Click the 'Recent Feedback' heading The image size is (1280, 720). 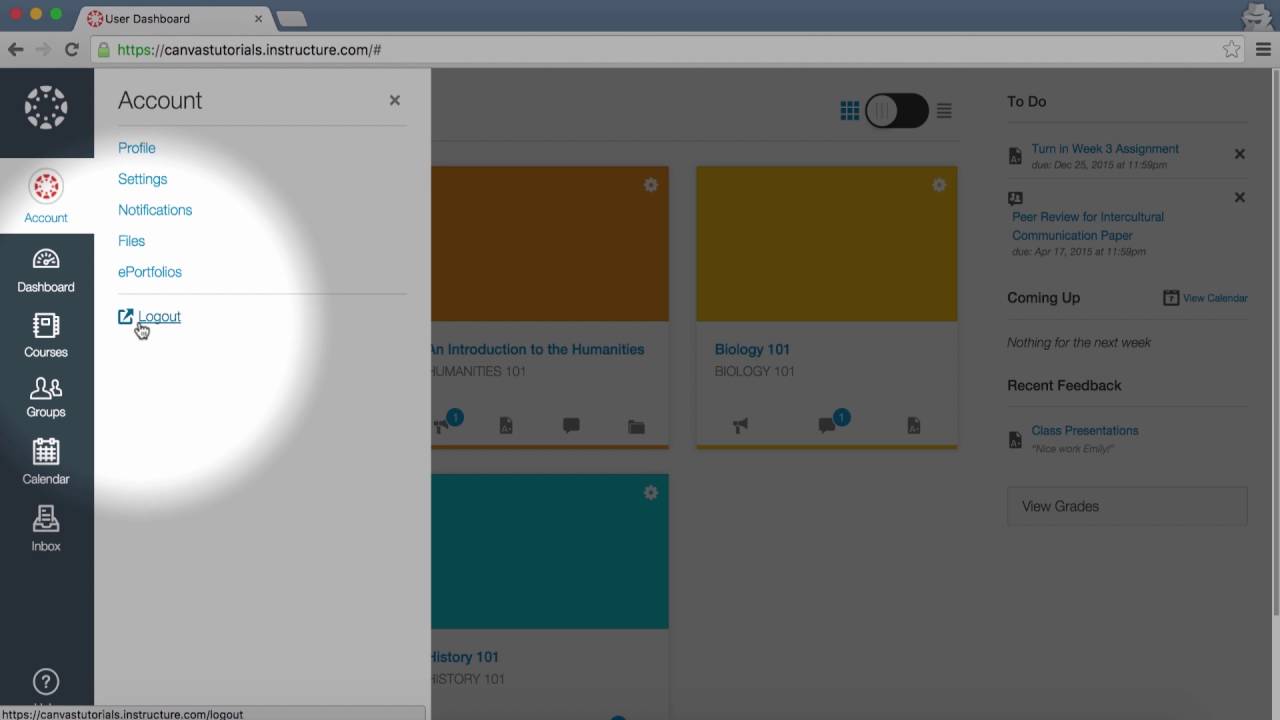click(1064, 385)
